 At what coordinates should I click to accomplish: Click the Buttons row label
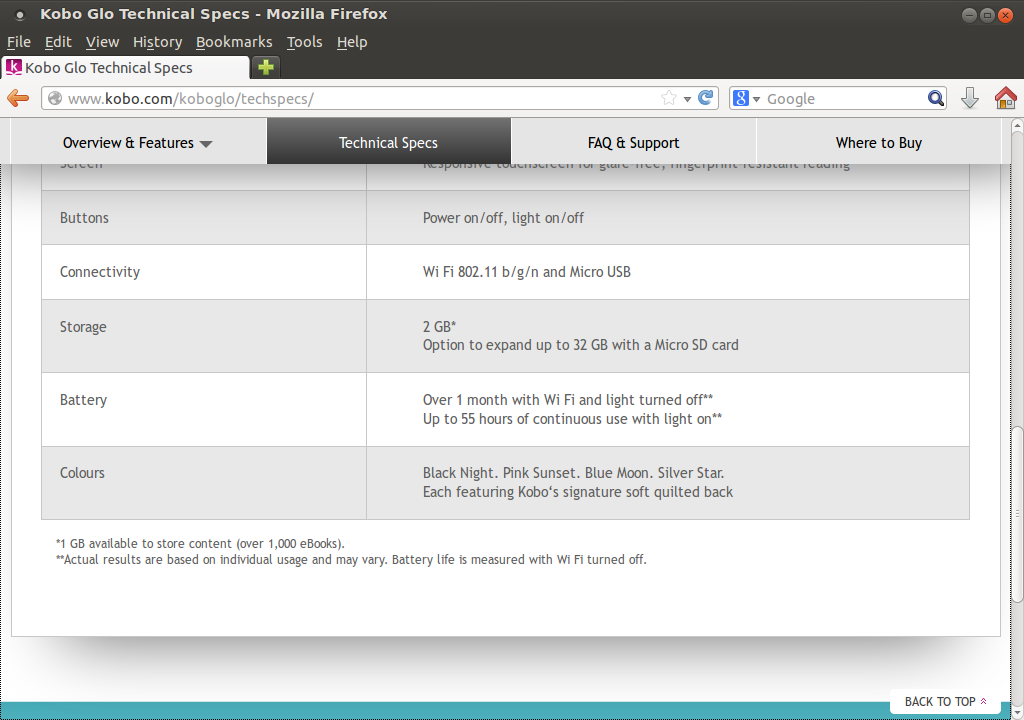tap(84, 218)
